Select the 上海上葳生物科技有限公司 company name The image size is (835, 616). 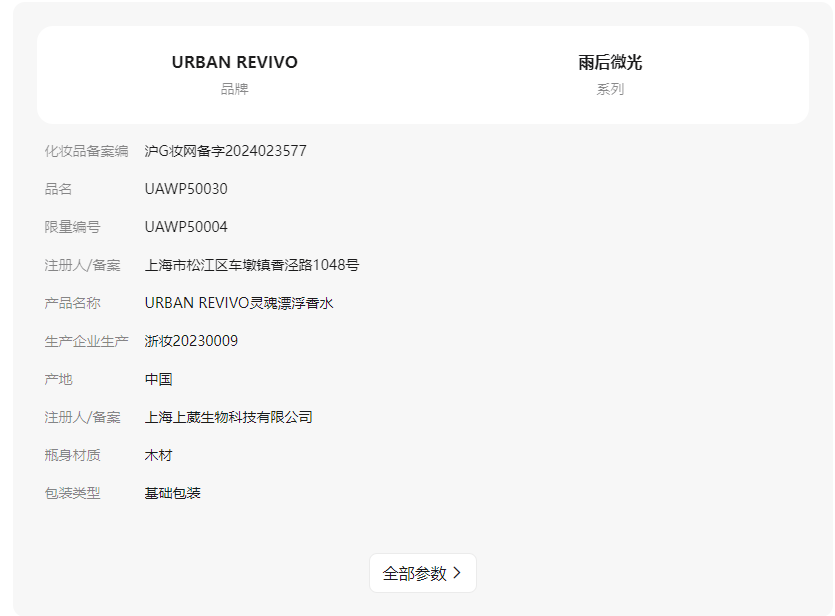tap(228, 417)
